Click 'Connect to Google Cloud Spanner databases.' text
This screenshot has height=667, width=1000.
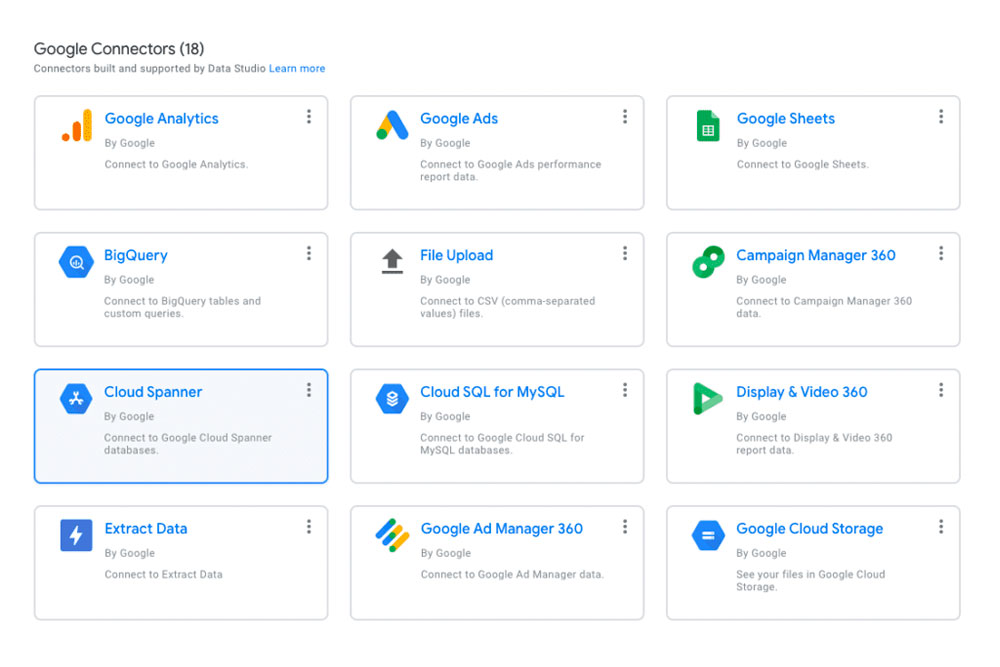point(188,444)
